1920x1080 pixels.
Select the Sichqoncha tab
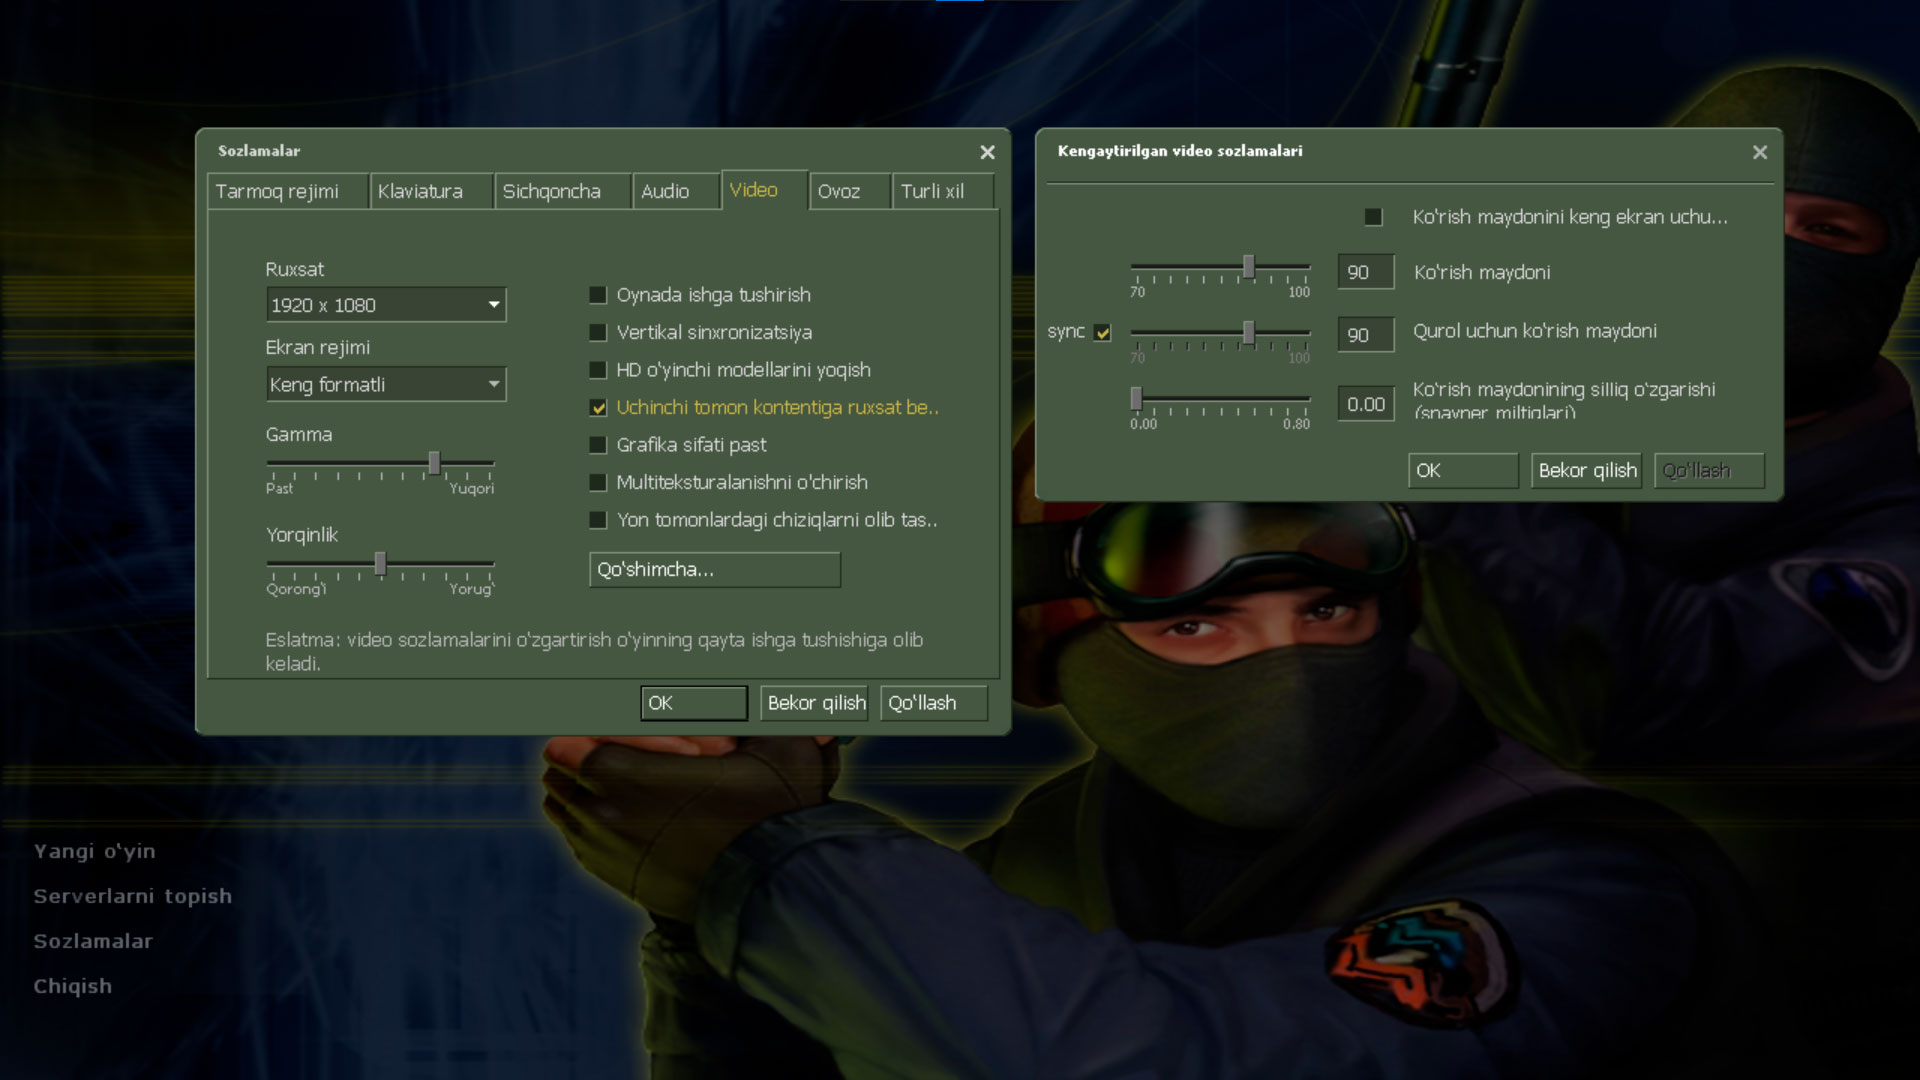[562, 191]
